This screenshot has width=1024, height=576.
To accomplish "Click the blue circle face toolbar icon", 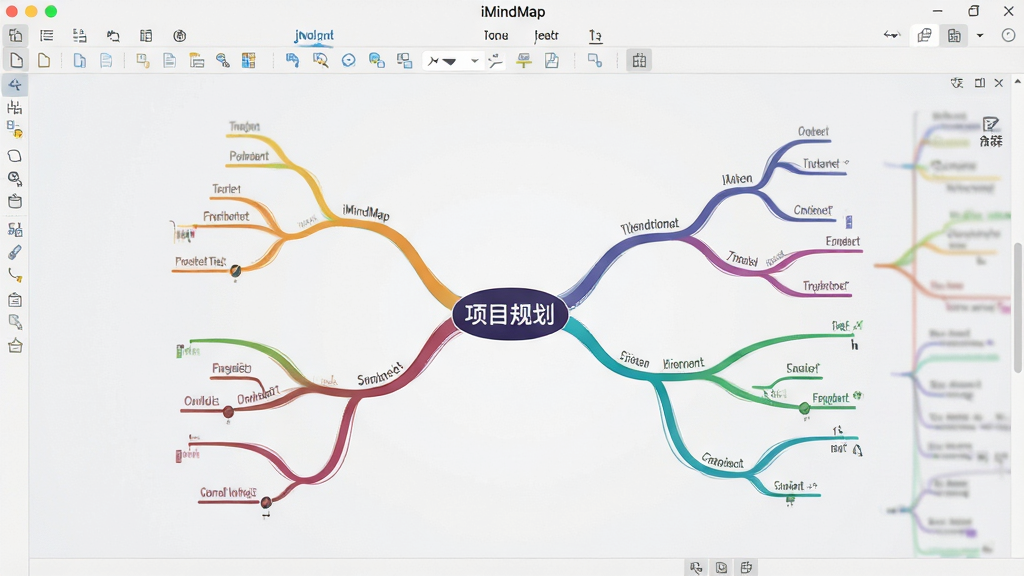I will (349, 61).
